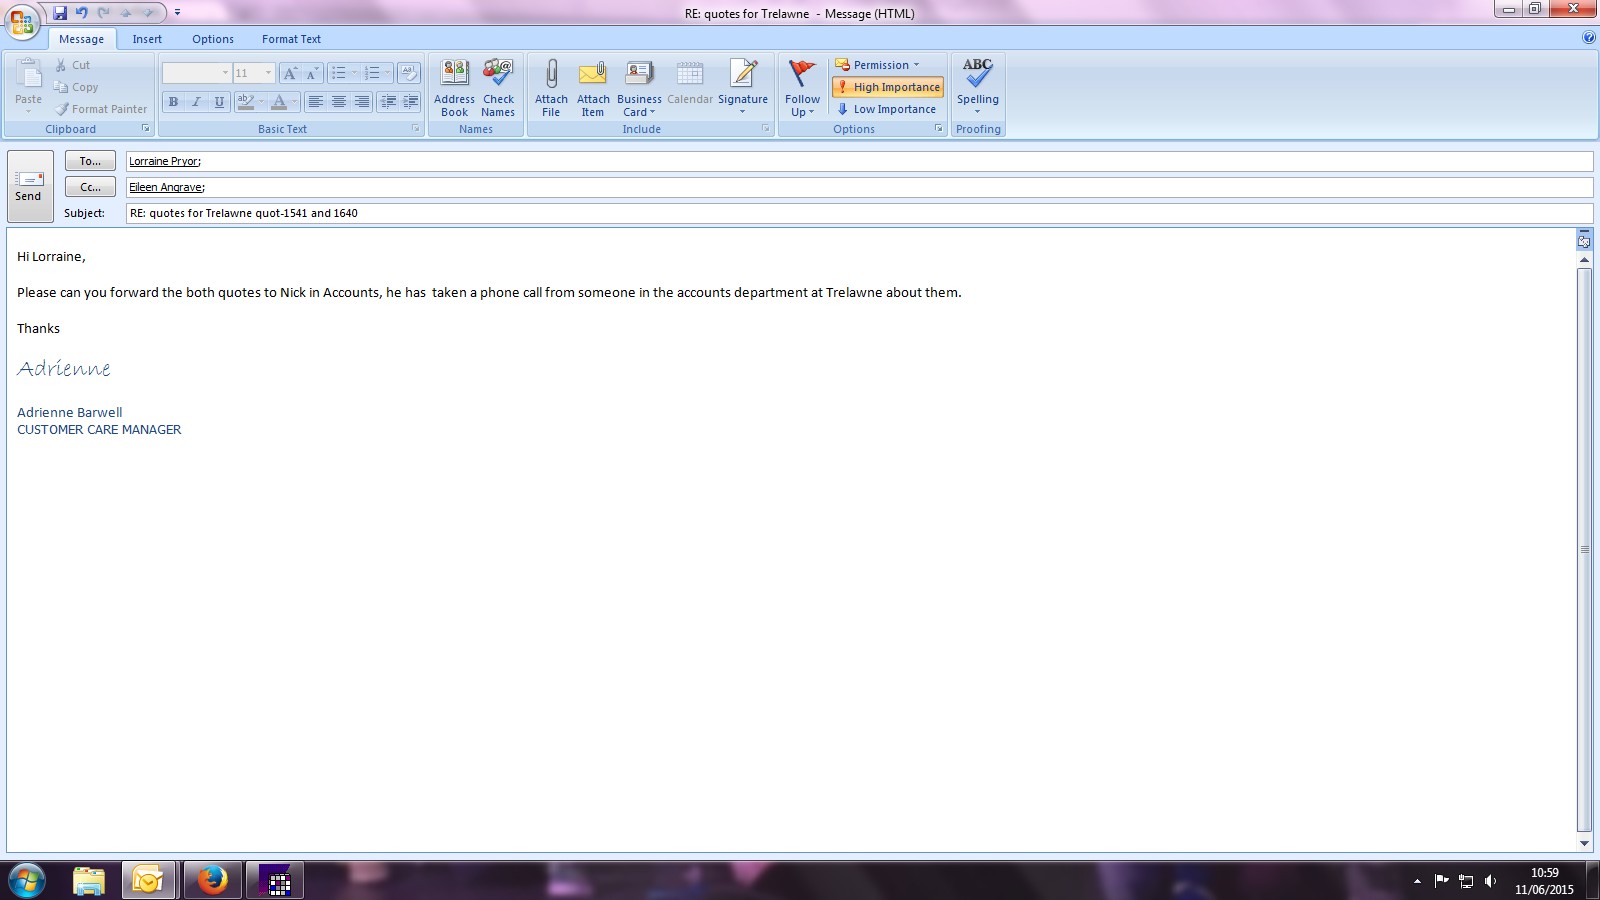This screenshot has width=1600, height=900.
Task: Run the Spelling check
Action: (x=977, y=75)
